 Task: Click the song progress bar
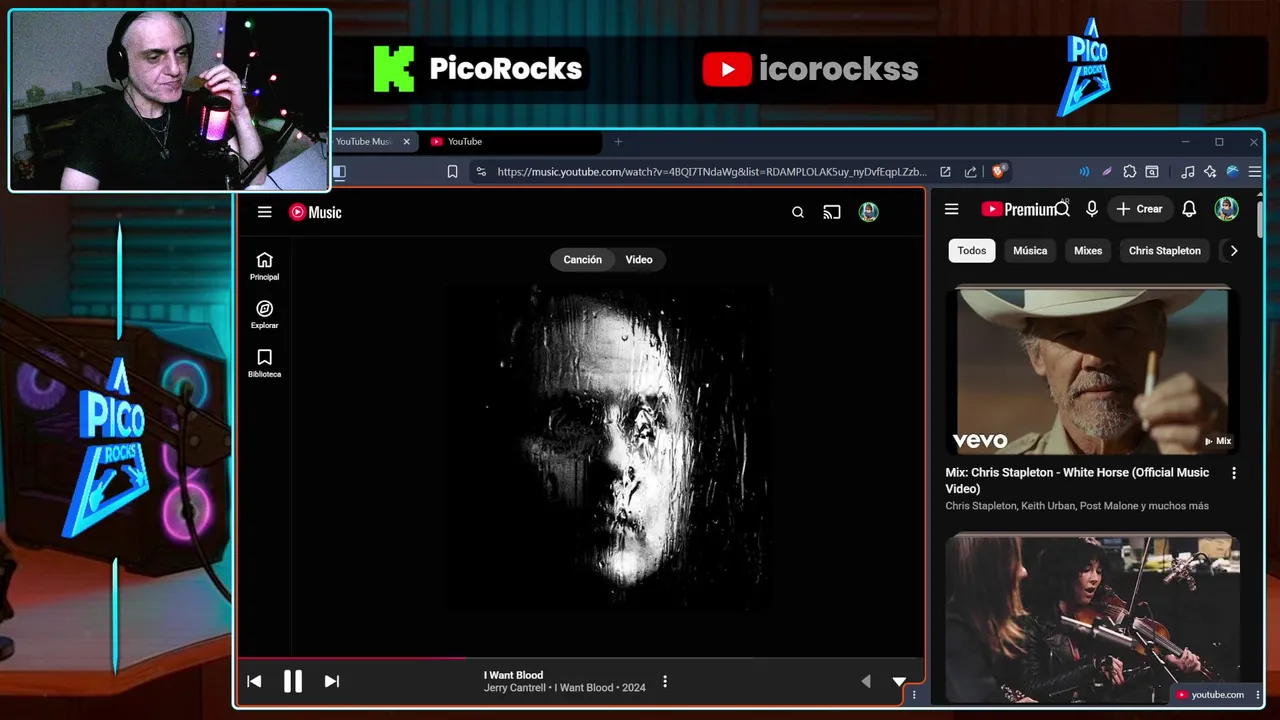tap(580, 658)
